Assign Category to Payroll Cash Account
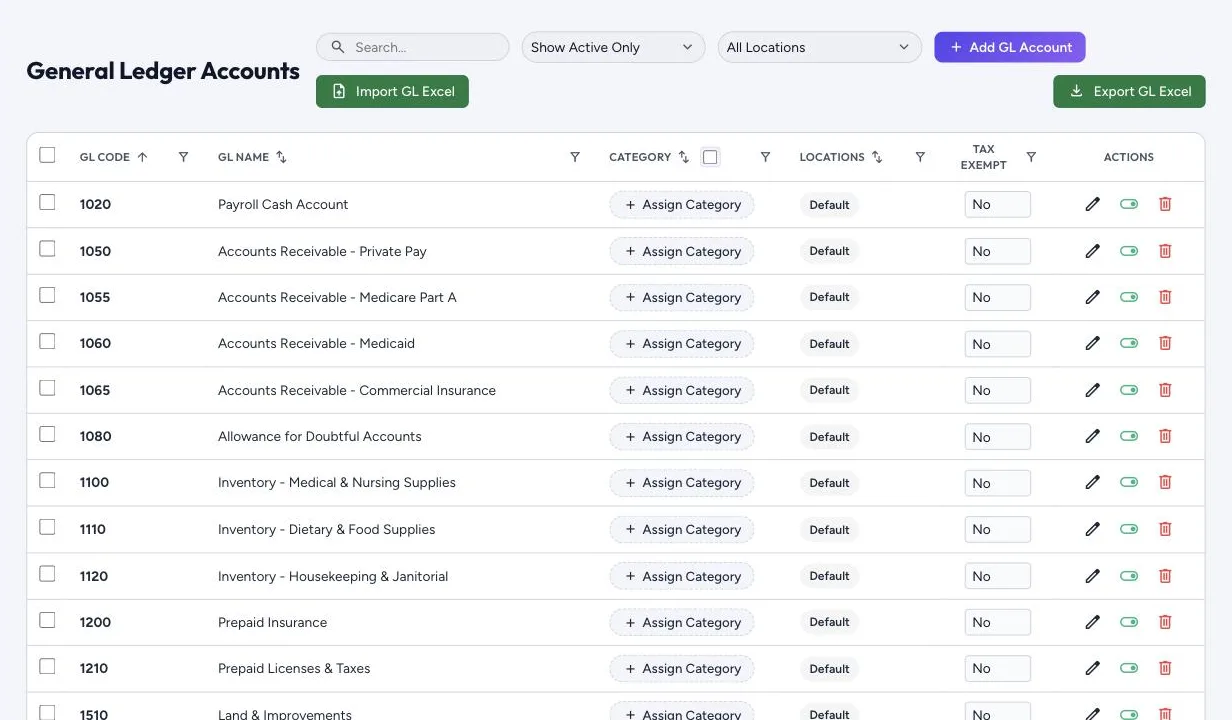Viewport: 1232px width, 720px height. 682,204
